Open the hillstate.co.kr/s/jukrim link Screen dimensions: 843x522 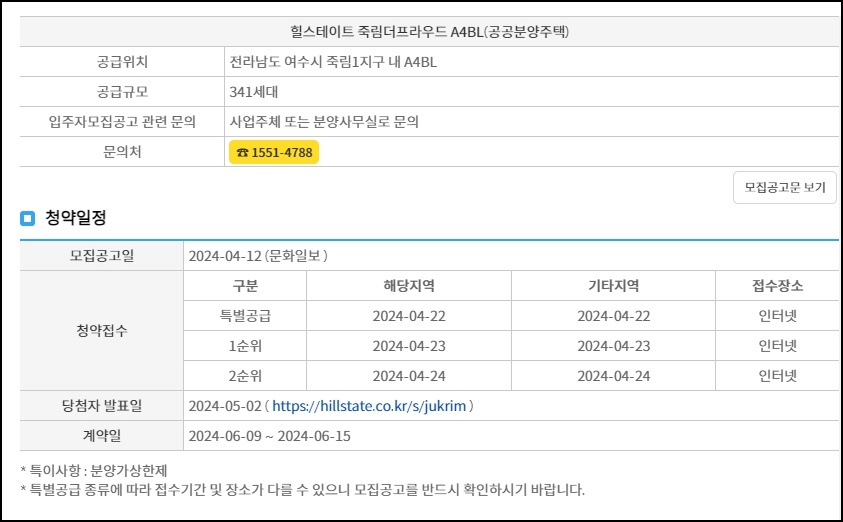click(x=369, y=406)
